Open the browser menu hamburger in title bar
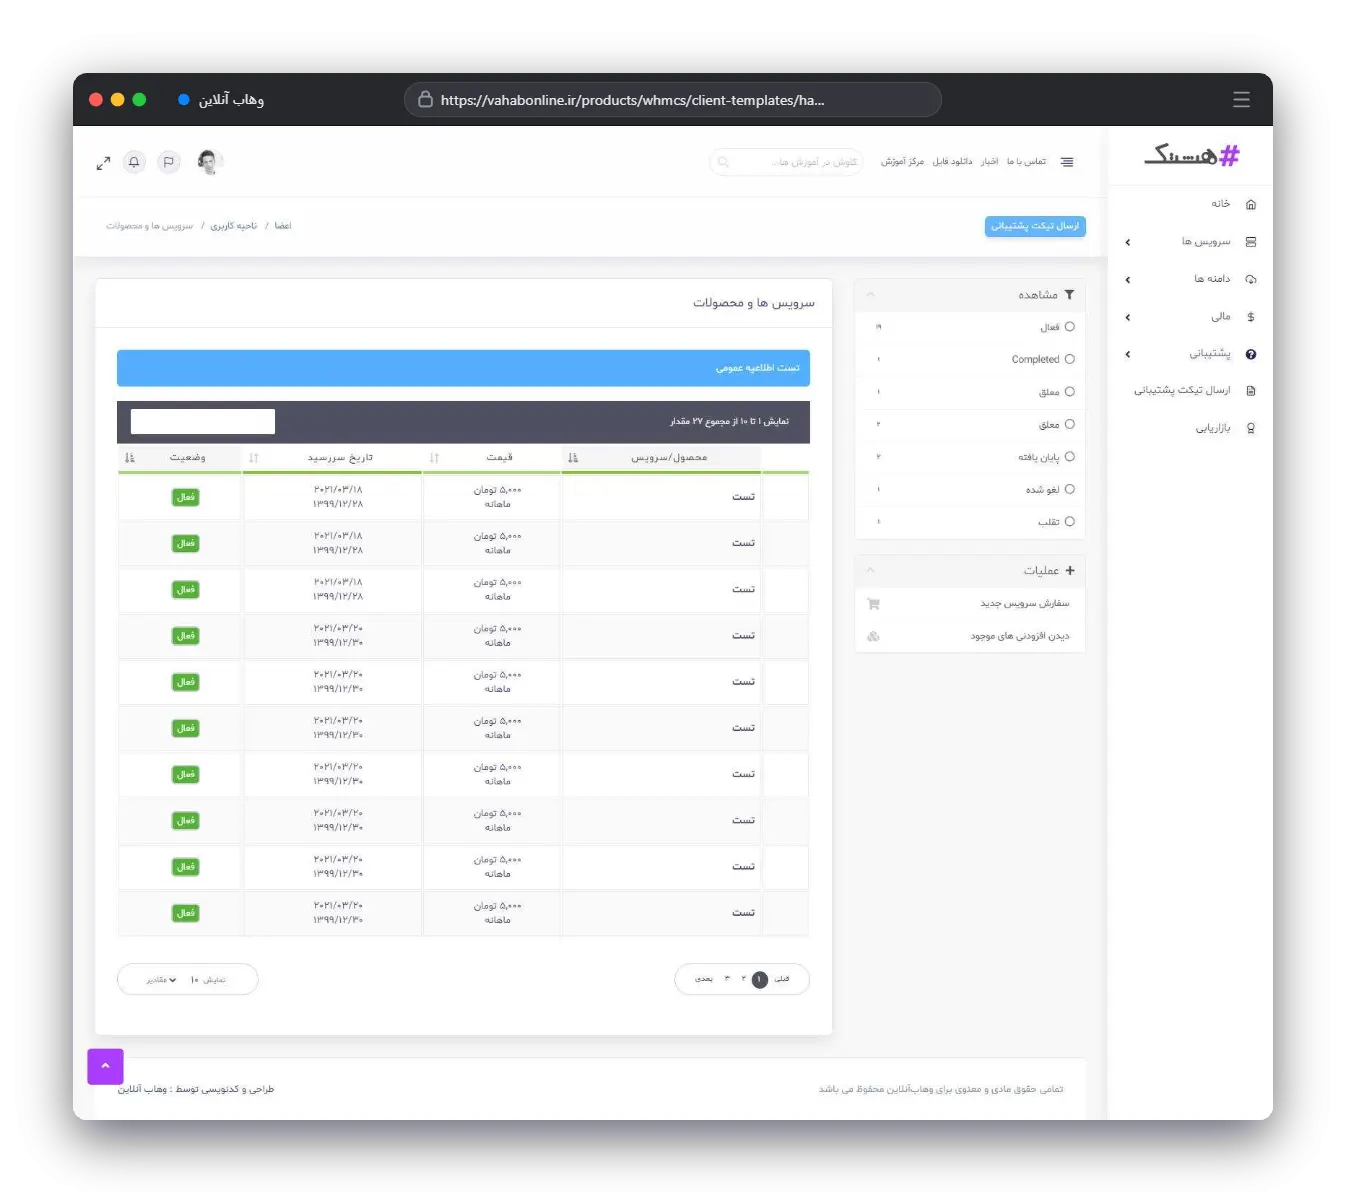This screenshot has width=1346, height=1193. [1241, 99]
